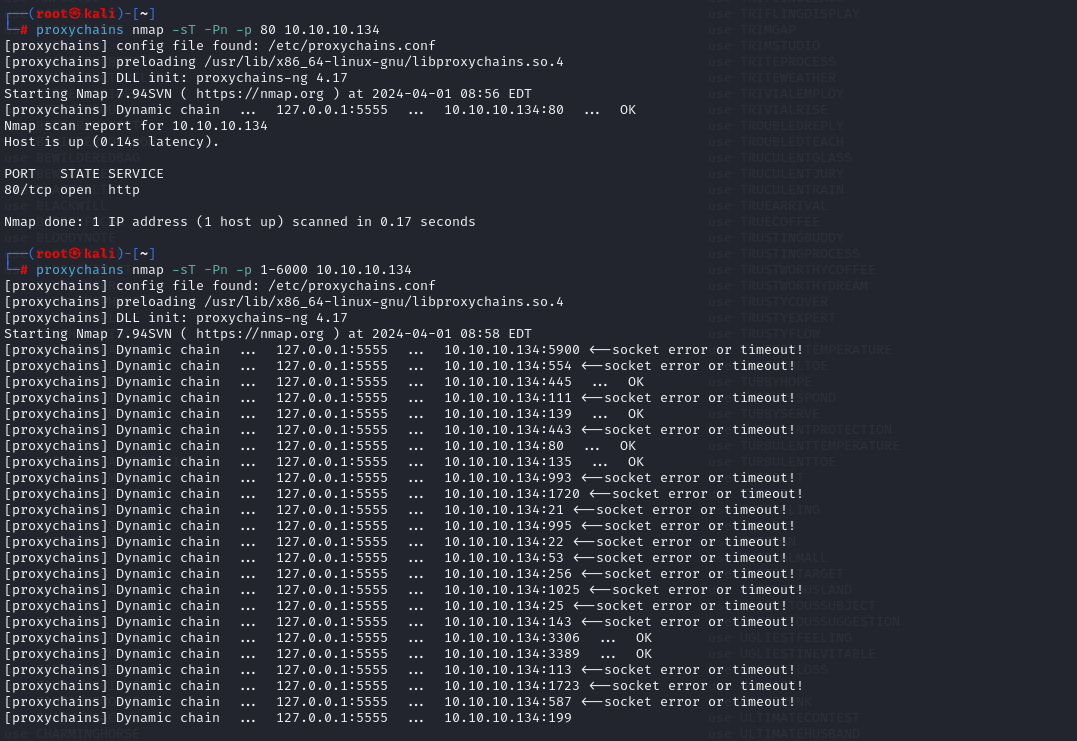1077x741 pixels.
Task: Click the tilde directory in the first prompt
Action: point(144,14)
